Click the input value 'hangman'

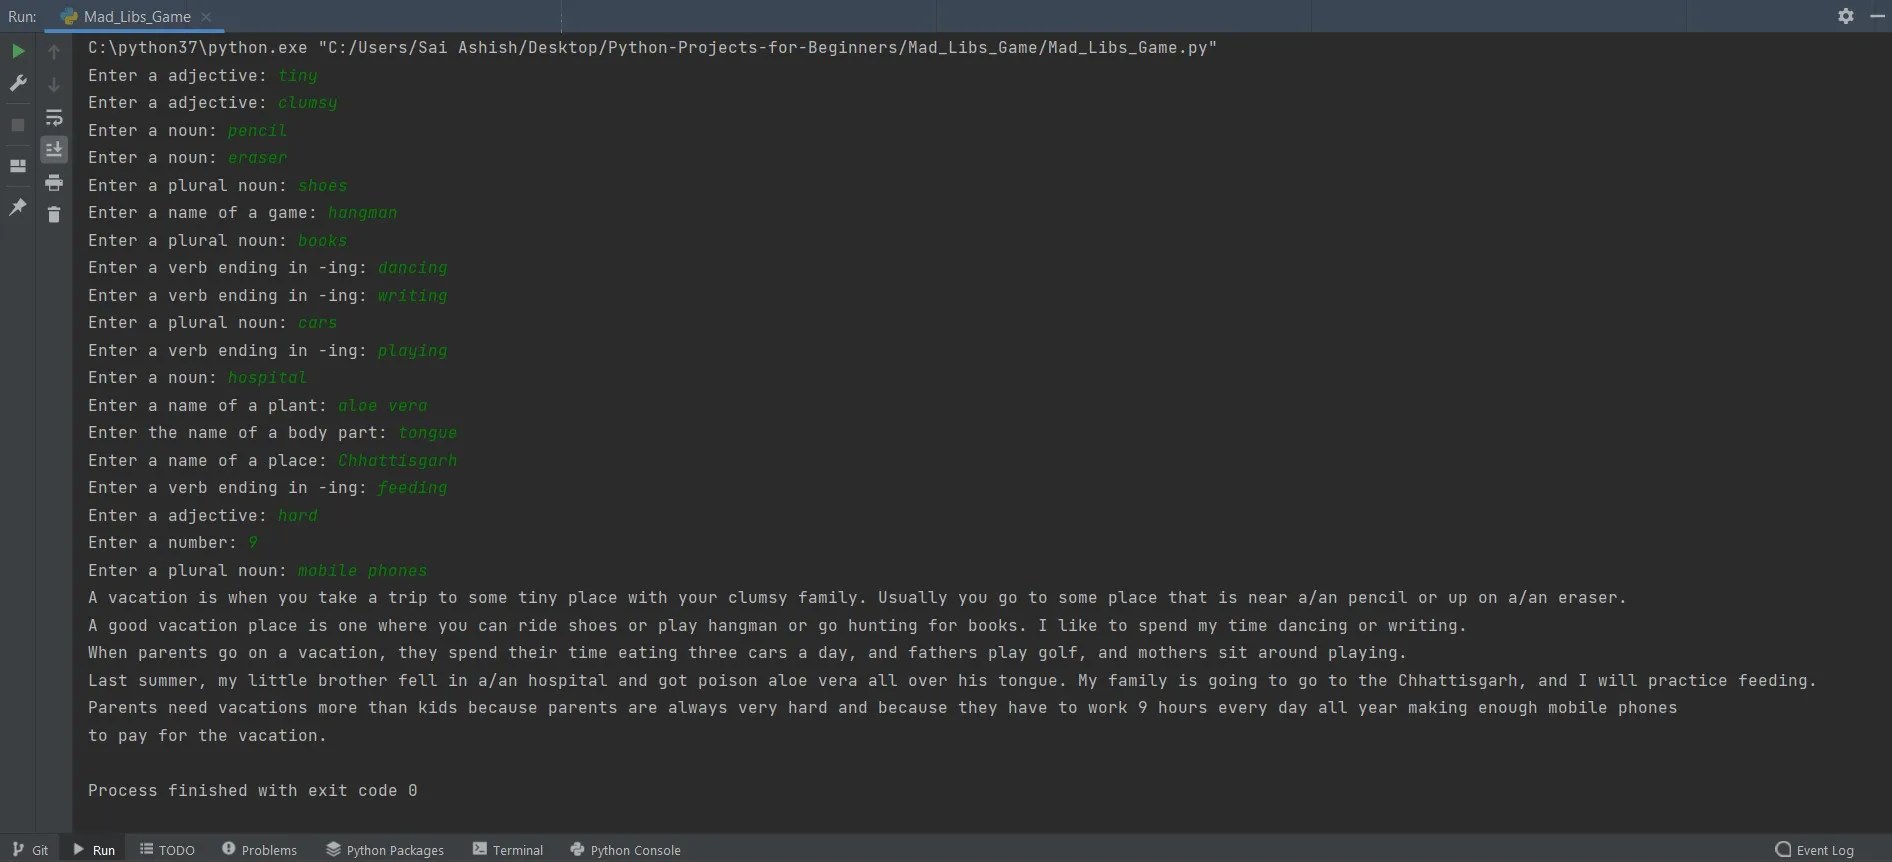click(362, 213)
